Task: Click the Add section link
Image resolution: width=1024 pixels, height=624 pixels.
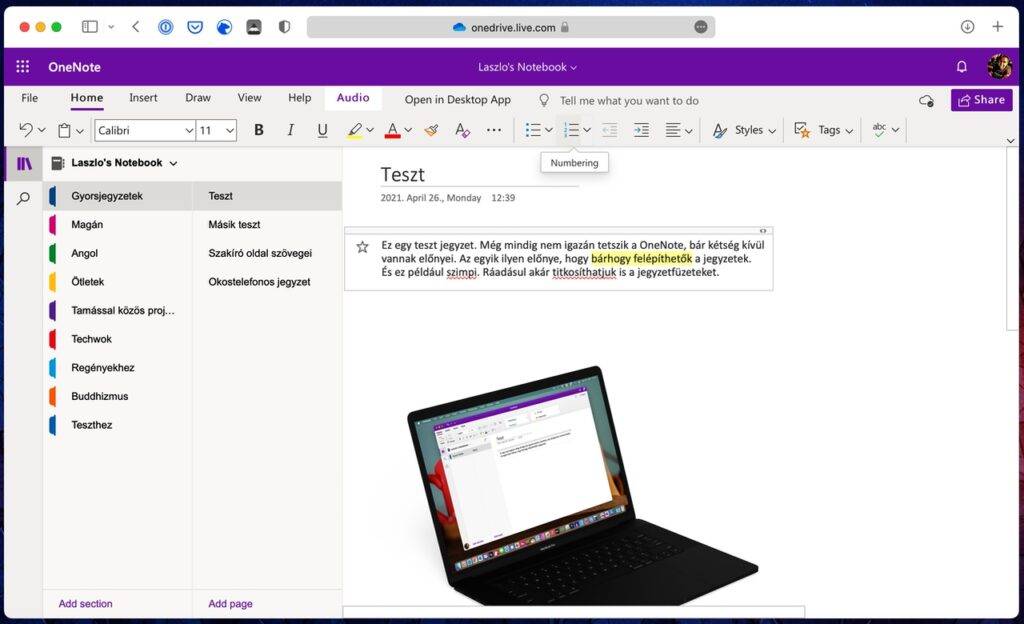Action: click(x=86, y=604)
